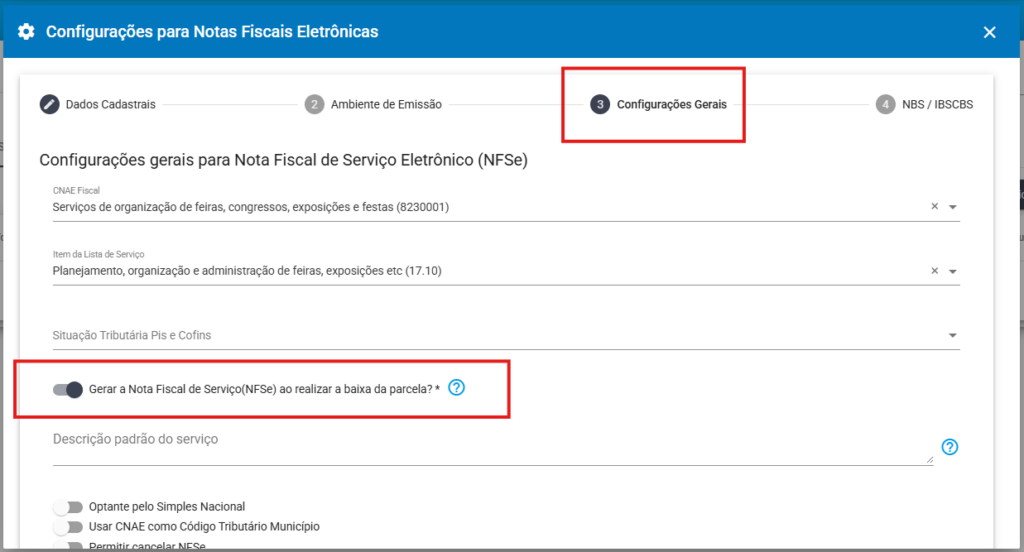This screenshot has width=1024, height=552.
Task: Switch to the NBS / IBSCBS step
Action: click(x=924, y=104)
